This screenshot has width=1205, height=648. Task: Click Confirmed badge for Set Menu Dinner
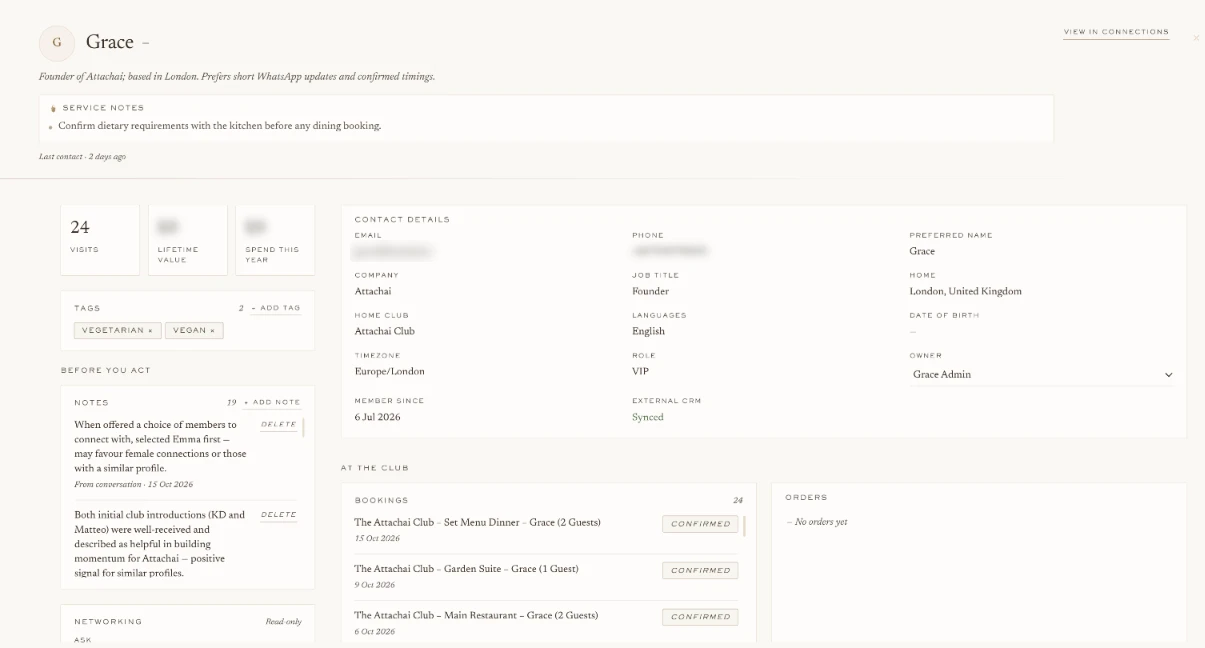pyautogui.click(x=700, y=524)
